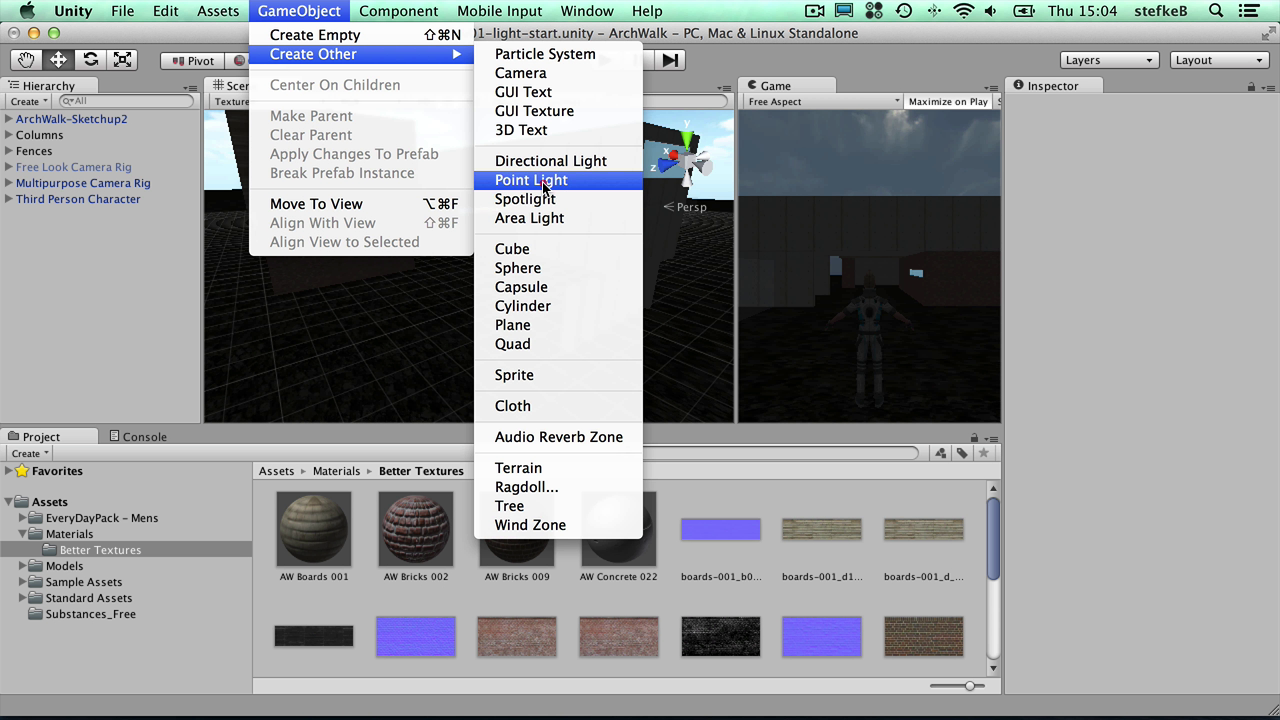Toggle the Pivot handle position button
Viewport: 1280px width, 720px height.
click(x=193, y=60)
